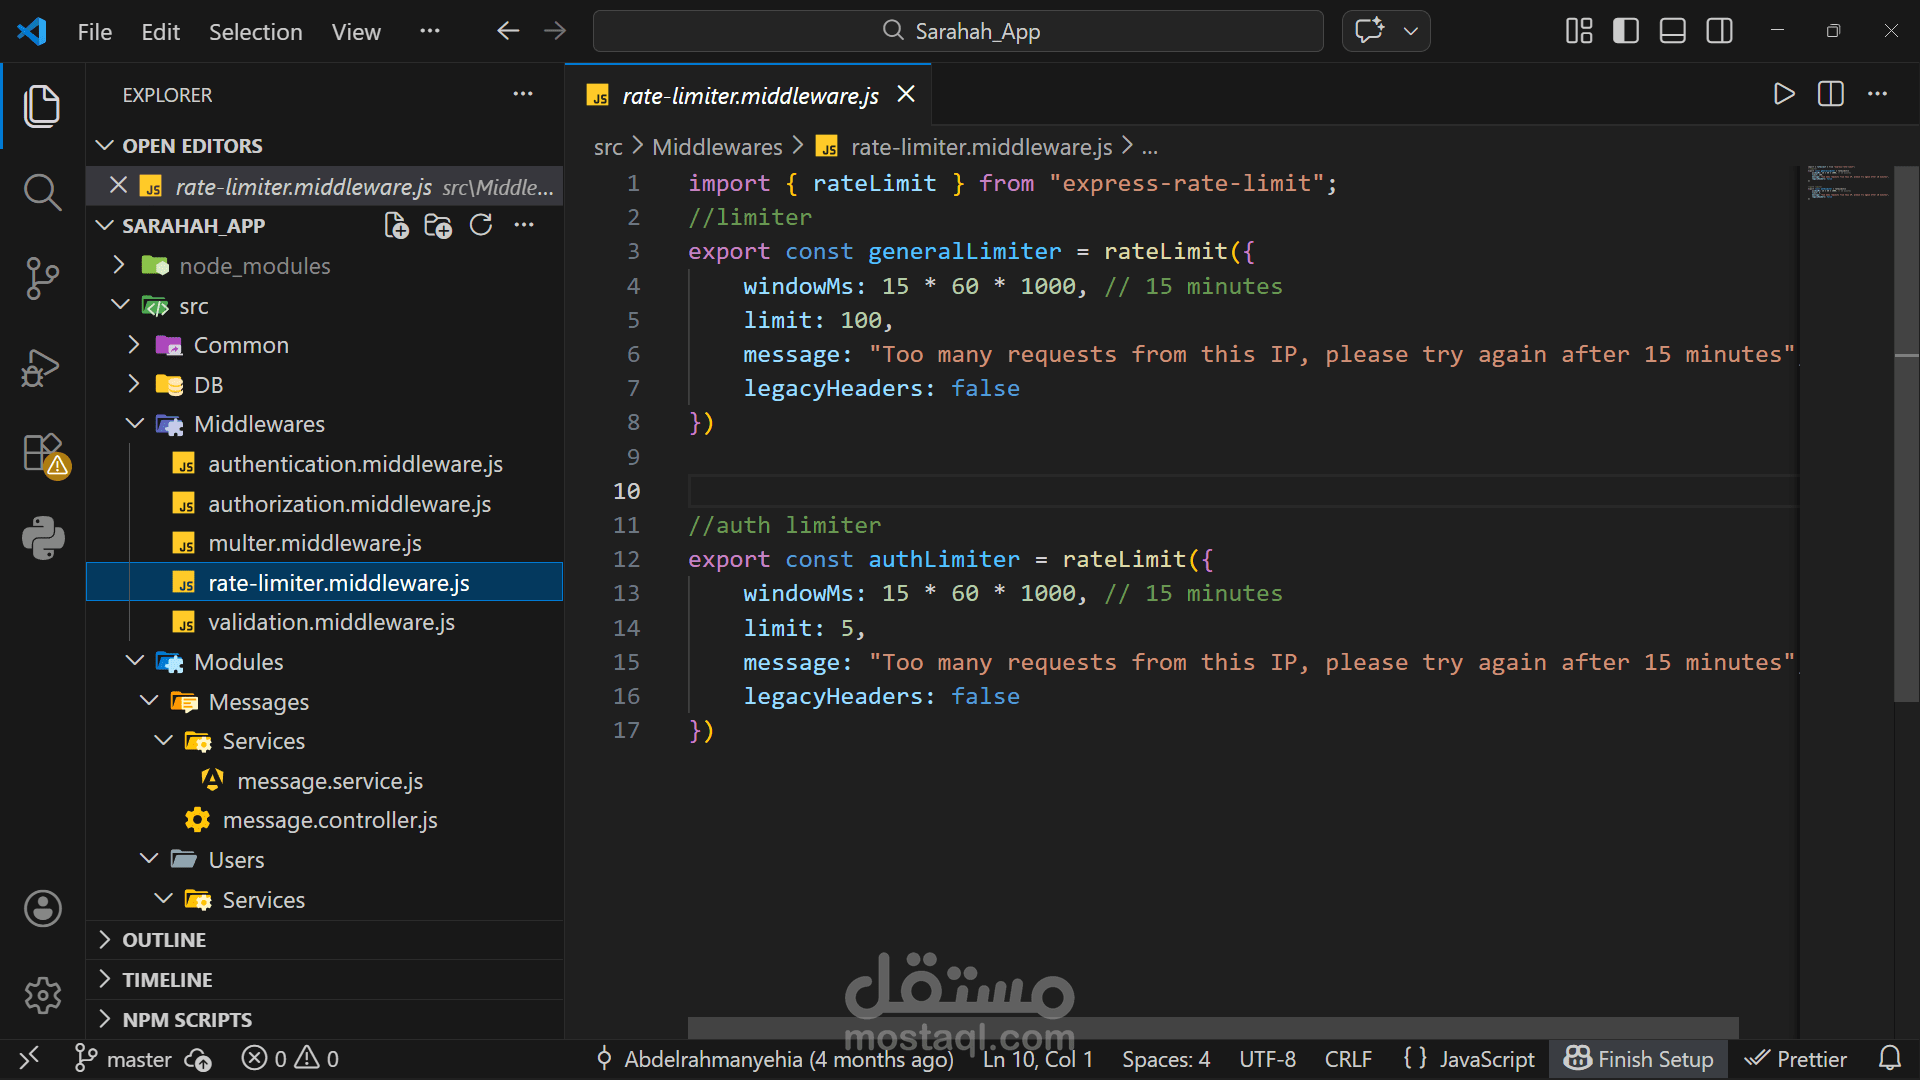The width and height of the screenshot is (1920, 1080).
Task: Open the Selection menu
Action: [255, 32]
